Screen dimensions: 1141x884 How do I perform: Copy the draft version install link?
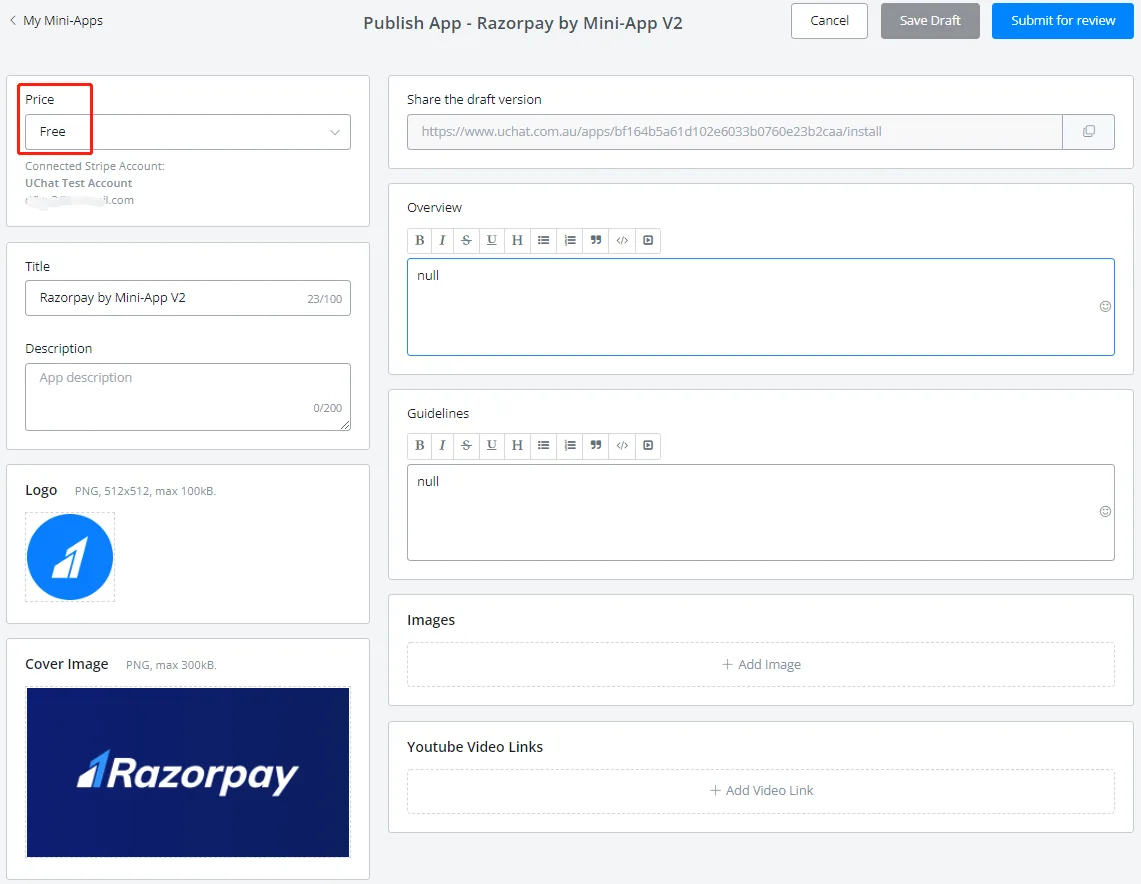(x=1088, y=132)
